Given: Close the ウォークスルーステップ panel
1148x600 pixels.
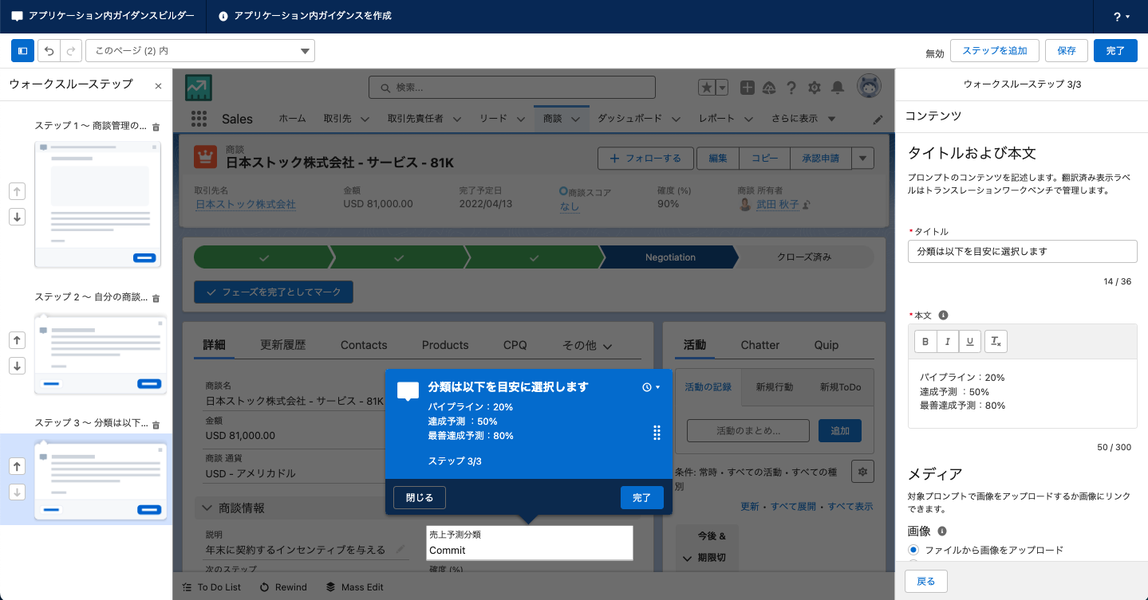Looking at the screenshot, I should [158, 86].
